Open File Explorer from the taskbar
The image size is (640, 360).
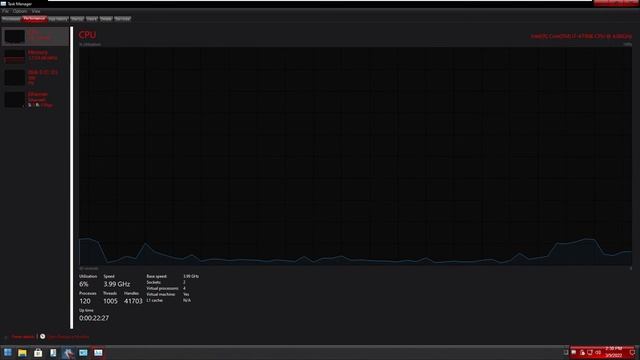point(22,352)
